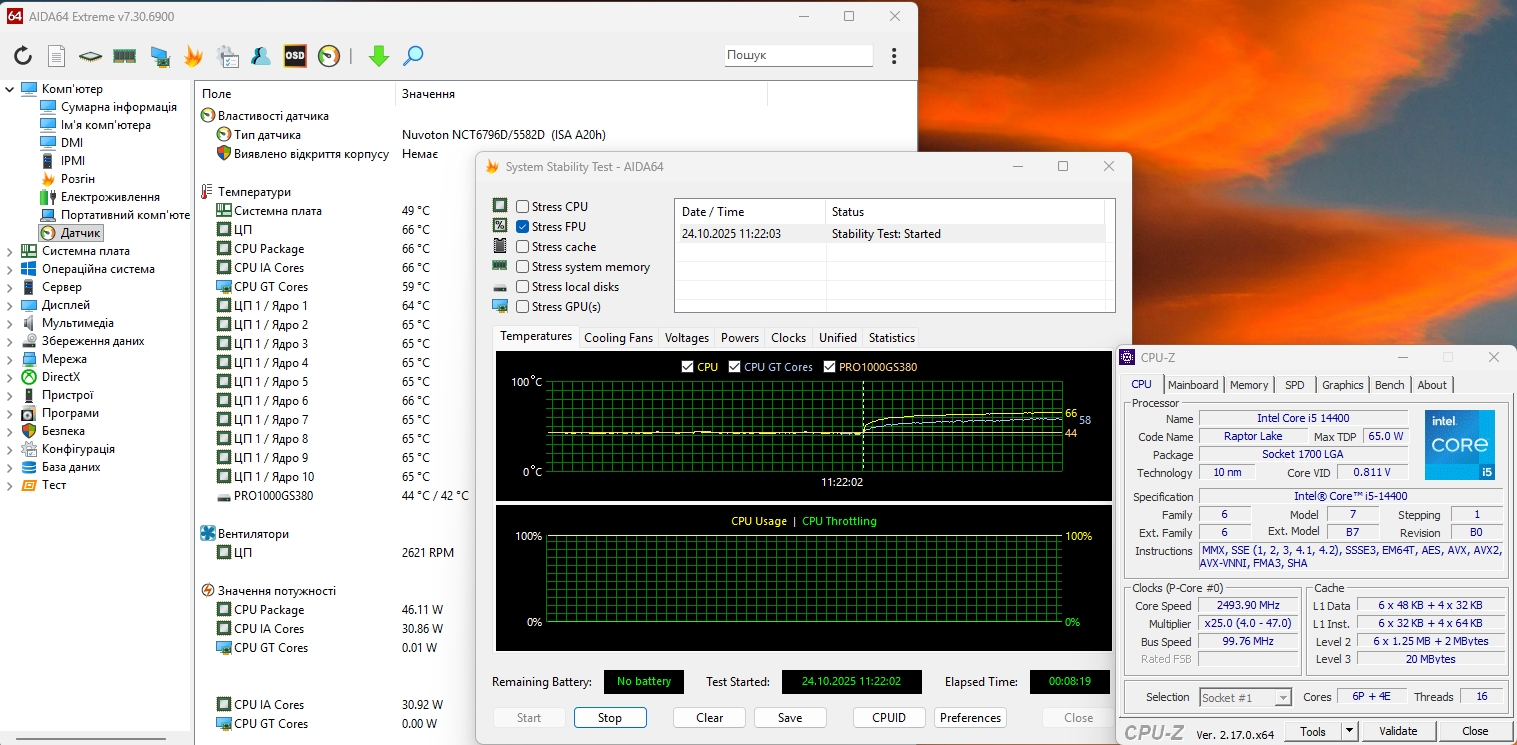Open the OSD panel icon
This screenshot has height=745, width=1517.
tap(294, 56)
